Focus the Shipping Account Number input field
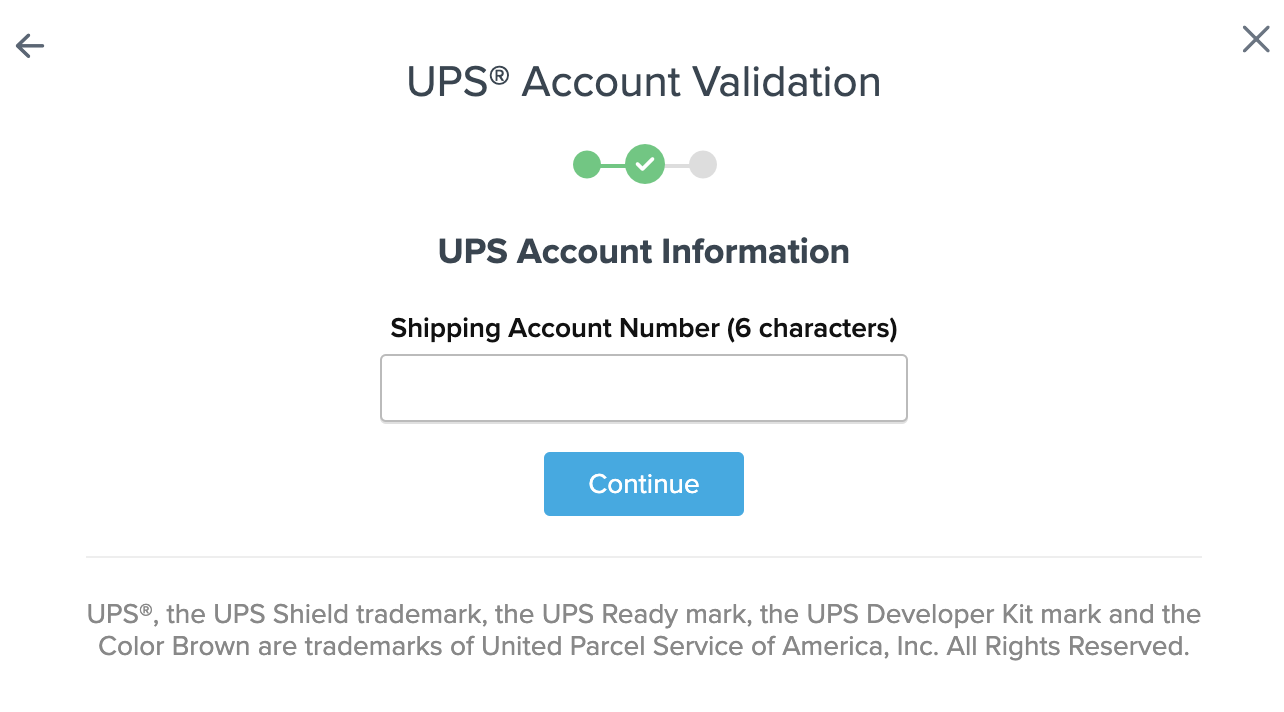This screenshot has height=712, width=1284. click(643, 388)
